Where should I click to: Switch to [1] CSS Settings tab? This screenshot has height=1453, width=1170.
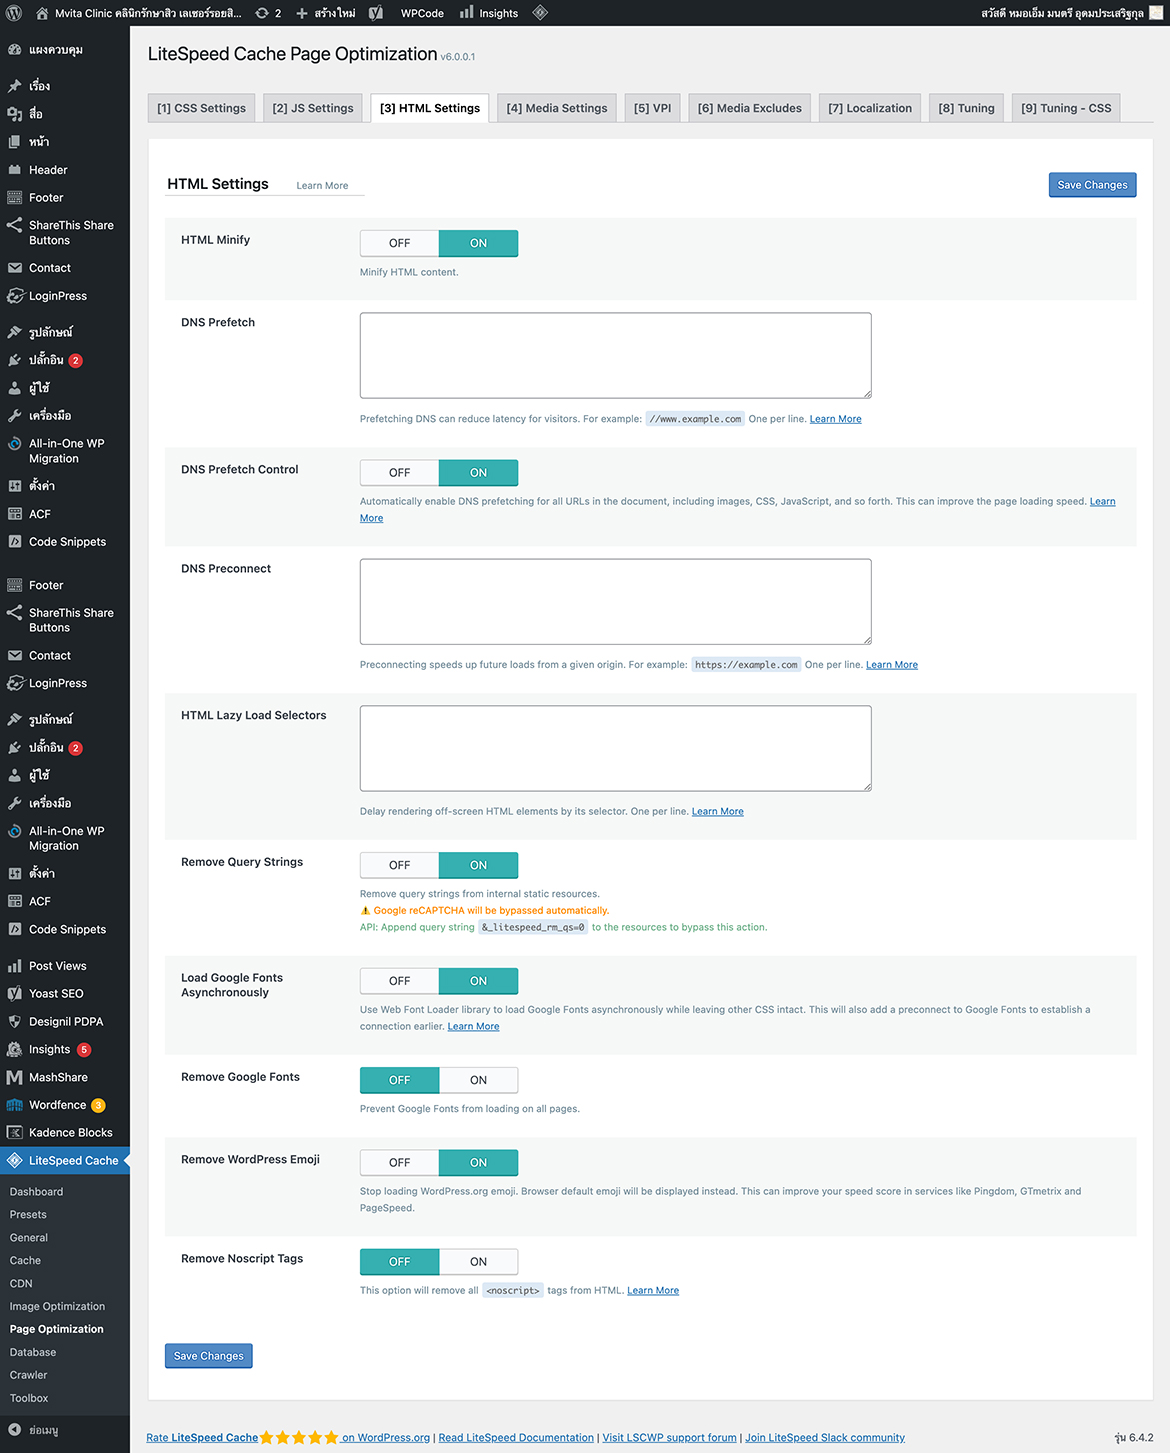tap(201, 108)
